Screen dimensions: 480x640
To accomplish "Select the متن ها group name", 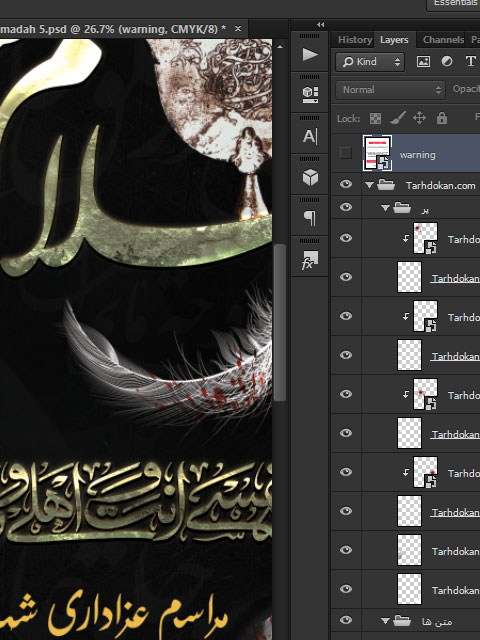I will [437, 622].
